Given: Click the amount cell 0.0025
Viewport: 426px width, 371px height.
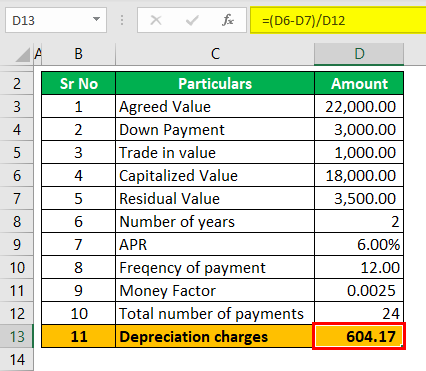Looking at the screenshot, I should tap(359, 291).
